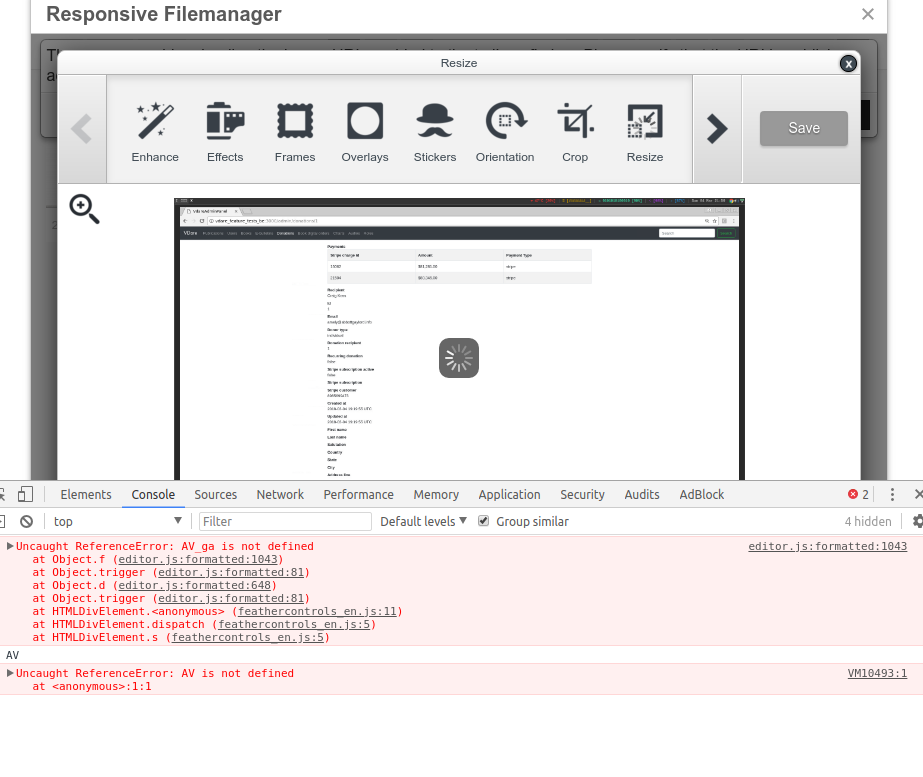The height and width of the screenshot is (777, 923).
Task: Open DevTools settings via the gear icon
Action: coord(917,521)
